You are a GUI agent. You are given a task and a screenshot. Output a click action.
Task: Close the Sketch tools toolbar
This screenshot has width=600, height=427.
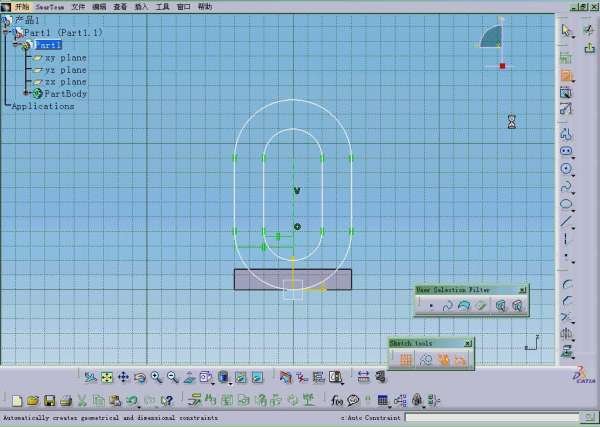[x=468, y=344]
